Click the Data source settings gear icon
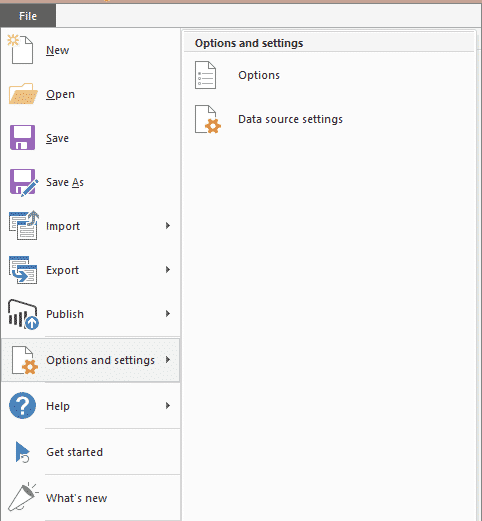Image resolution: width=482 pixels, height=521 pixels. (x=208, y=119)
